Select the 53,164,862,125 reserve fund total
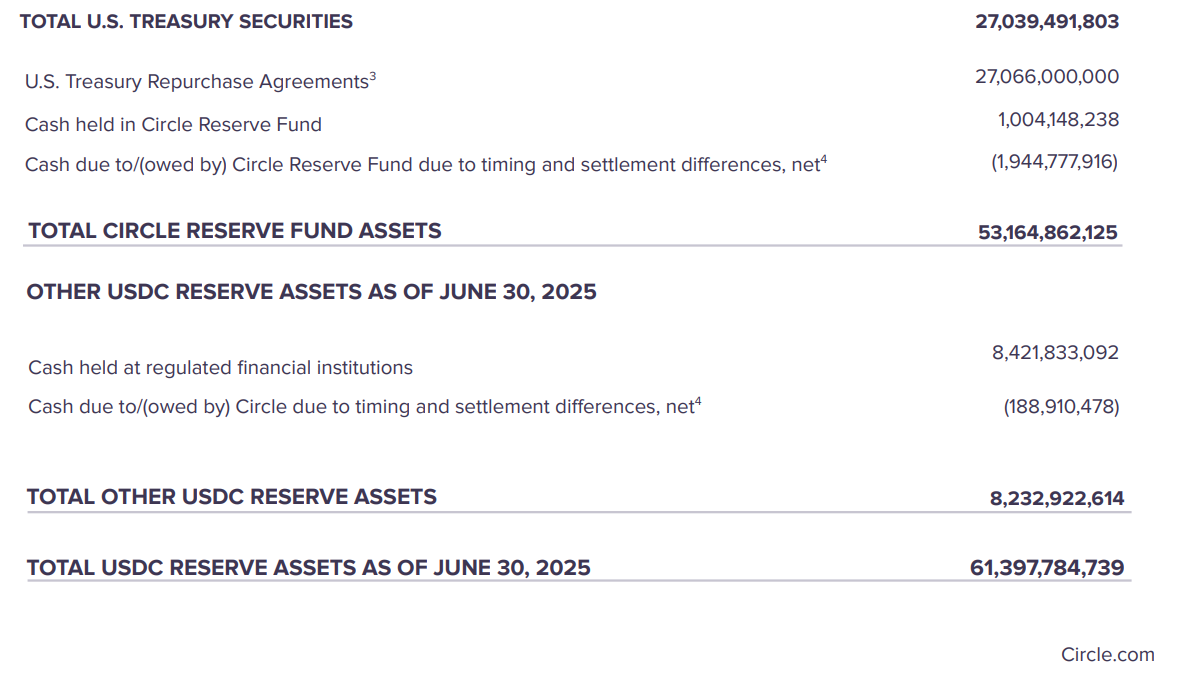 pyautogui.click(x=1048, y=233)
